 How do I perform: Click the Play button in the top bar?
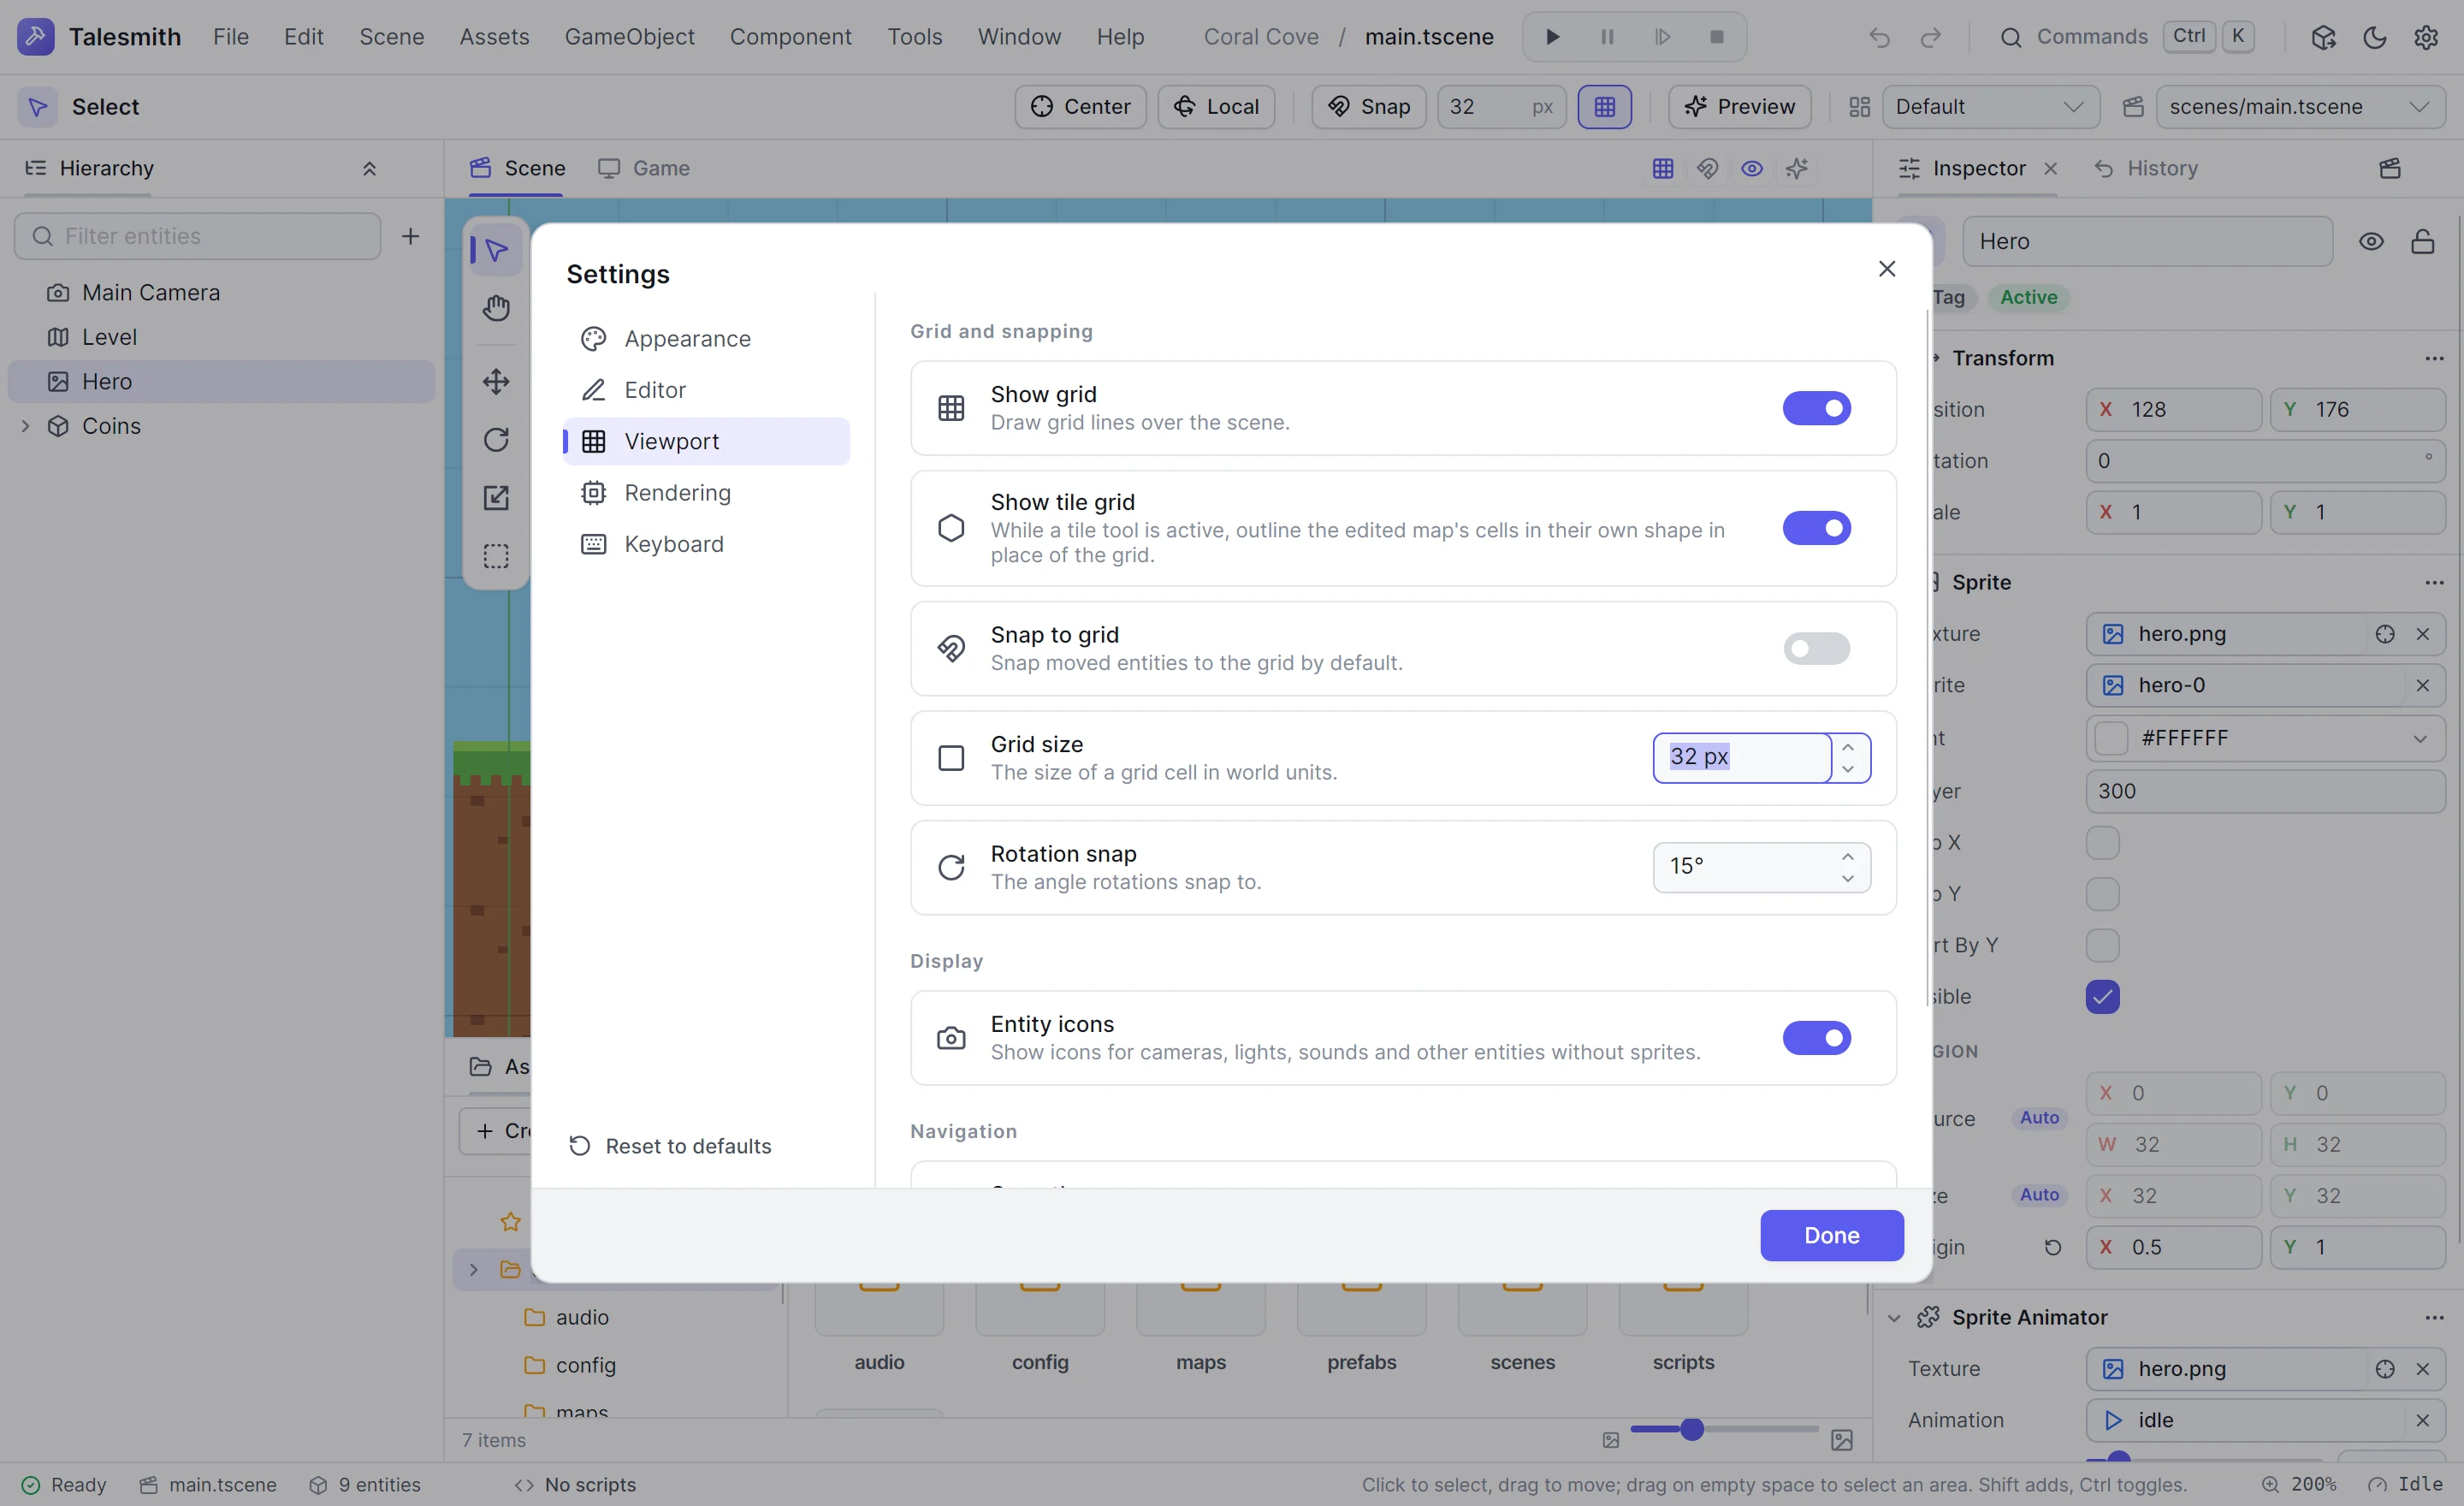point(1552,37)
